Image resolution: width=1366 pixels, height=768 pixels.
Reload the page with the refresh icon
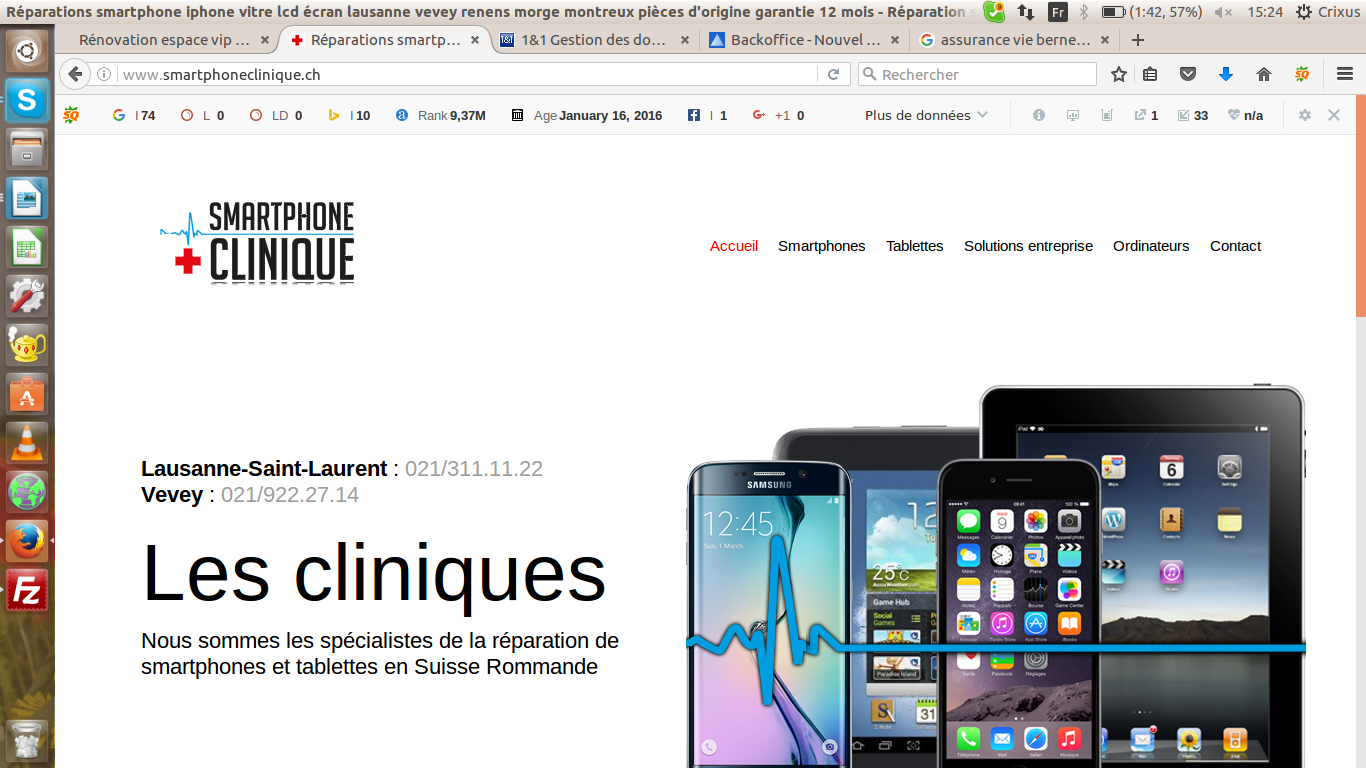click(833, 74)
